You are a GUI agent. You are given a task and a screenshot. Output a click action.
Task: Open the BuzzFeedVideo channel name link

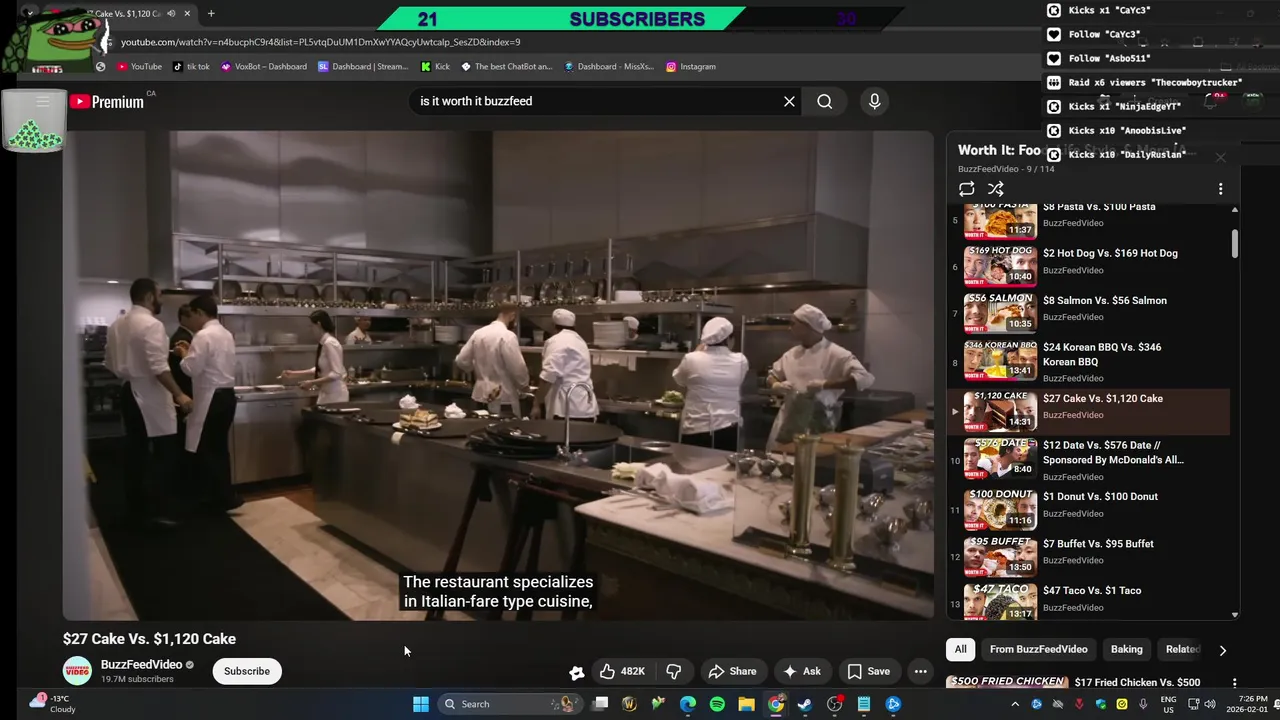[141, 664]
